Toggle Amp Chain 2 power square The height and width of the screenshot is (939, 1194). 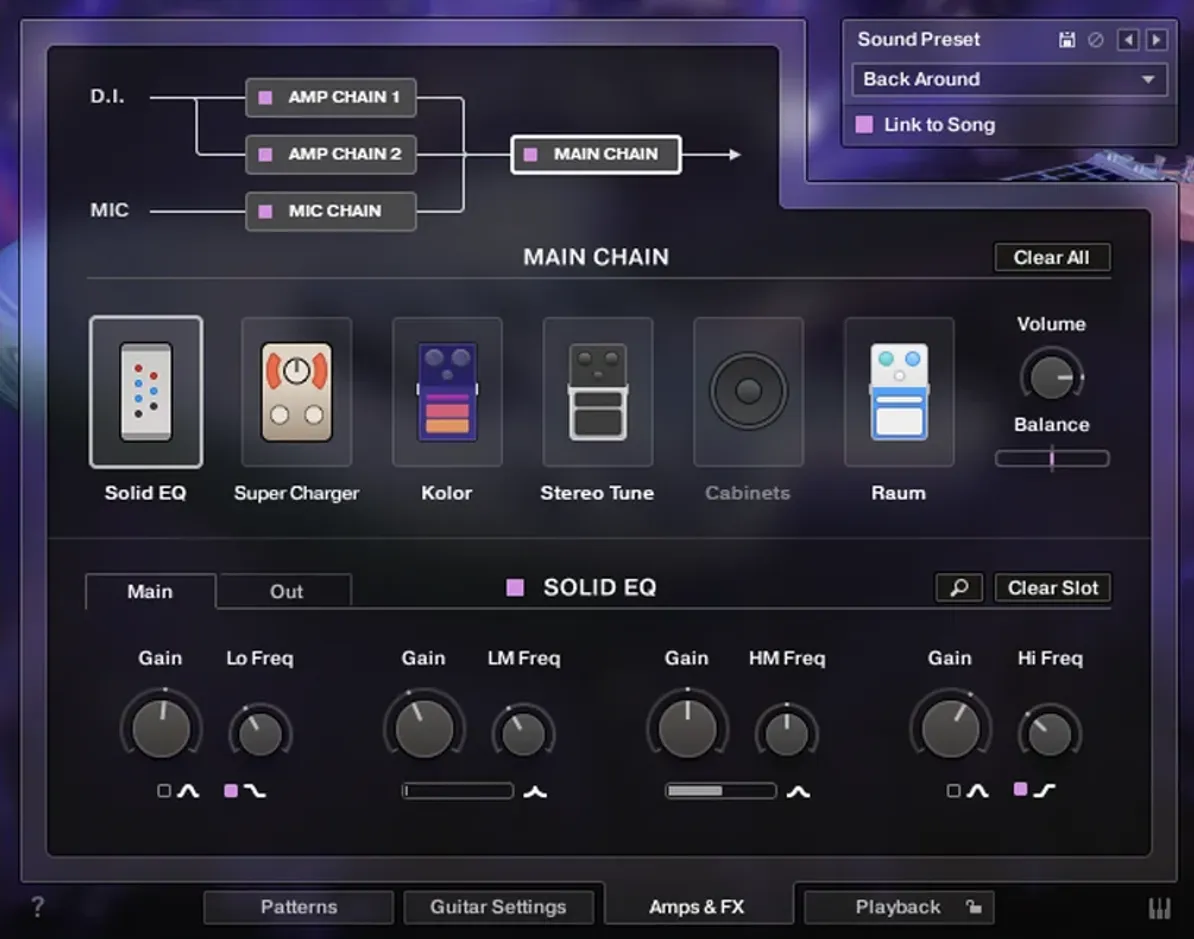tap(265, 155)
